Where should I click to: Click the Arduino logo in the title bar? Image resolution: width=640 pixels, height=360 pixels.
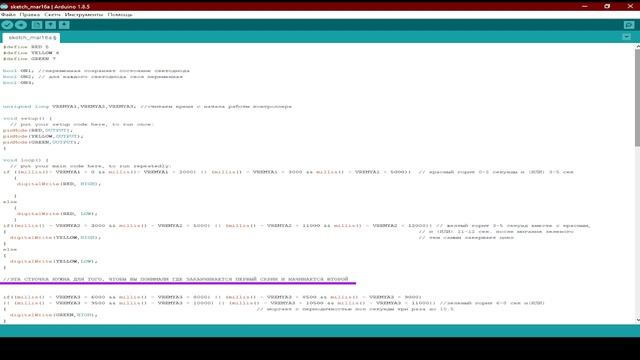4,7
